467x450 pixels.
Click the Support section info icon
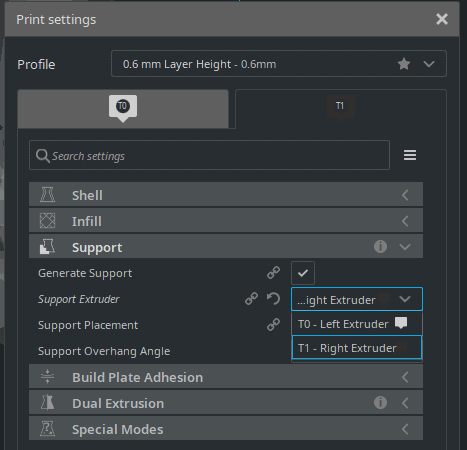pos(380,247)
